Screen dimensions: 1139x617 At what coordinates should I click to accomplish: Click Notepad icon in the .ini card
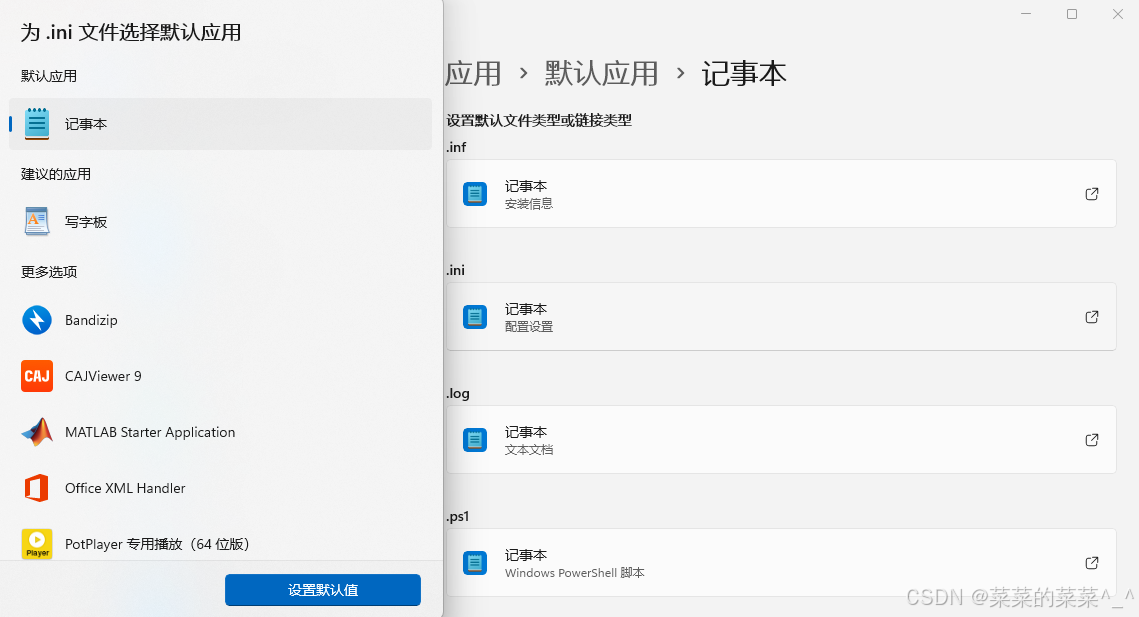point(475,317)
